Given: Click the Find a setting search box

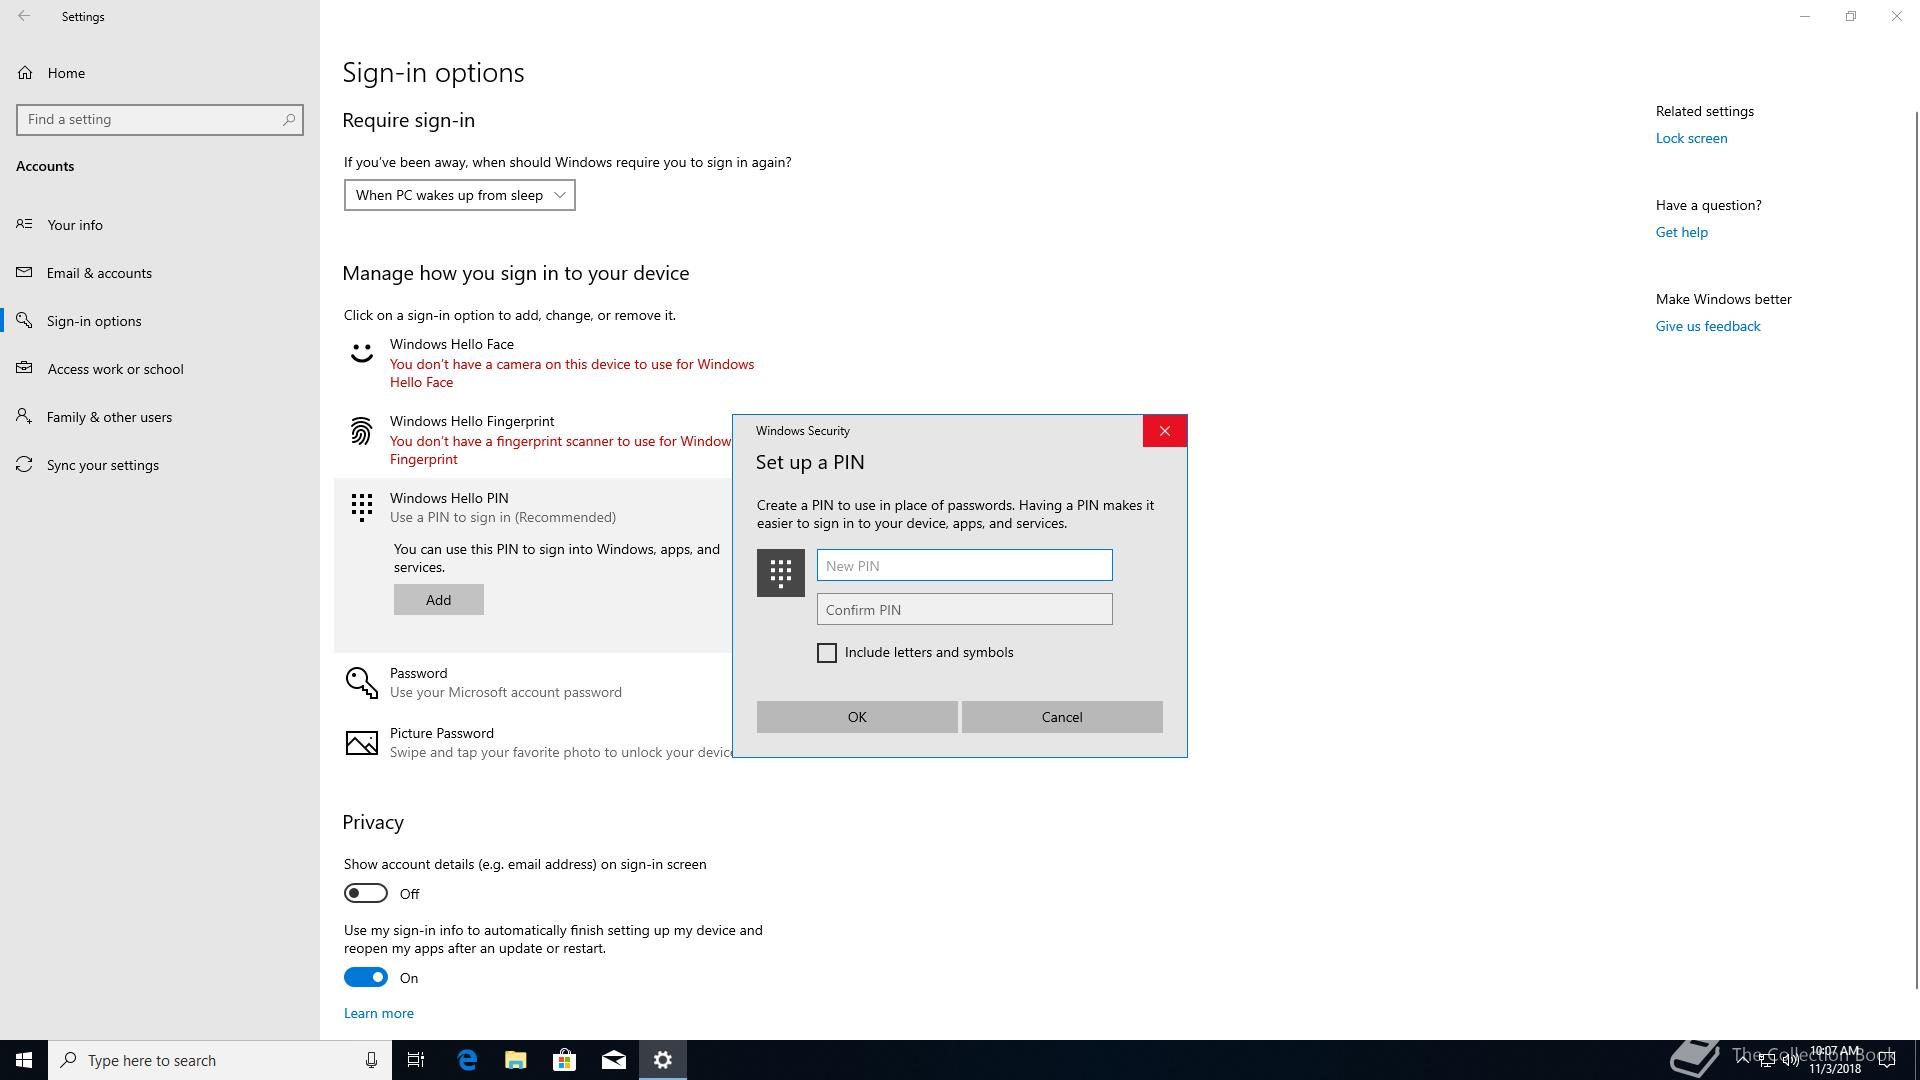Looking at the screenshot, I should 160,119.
